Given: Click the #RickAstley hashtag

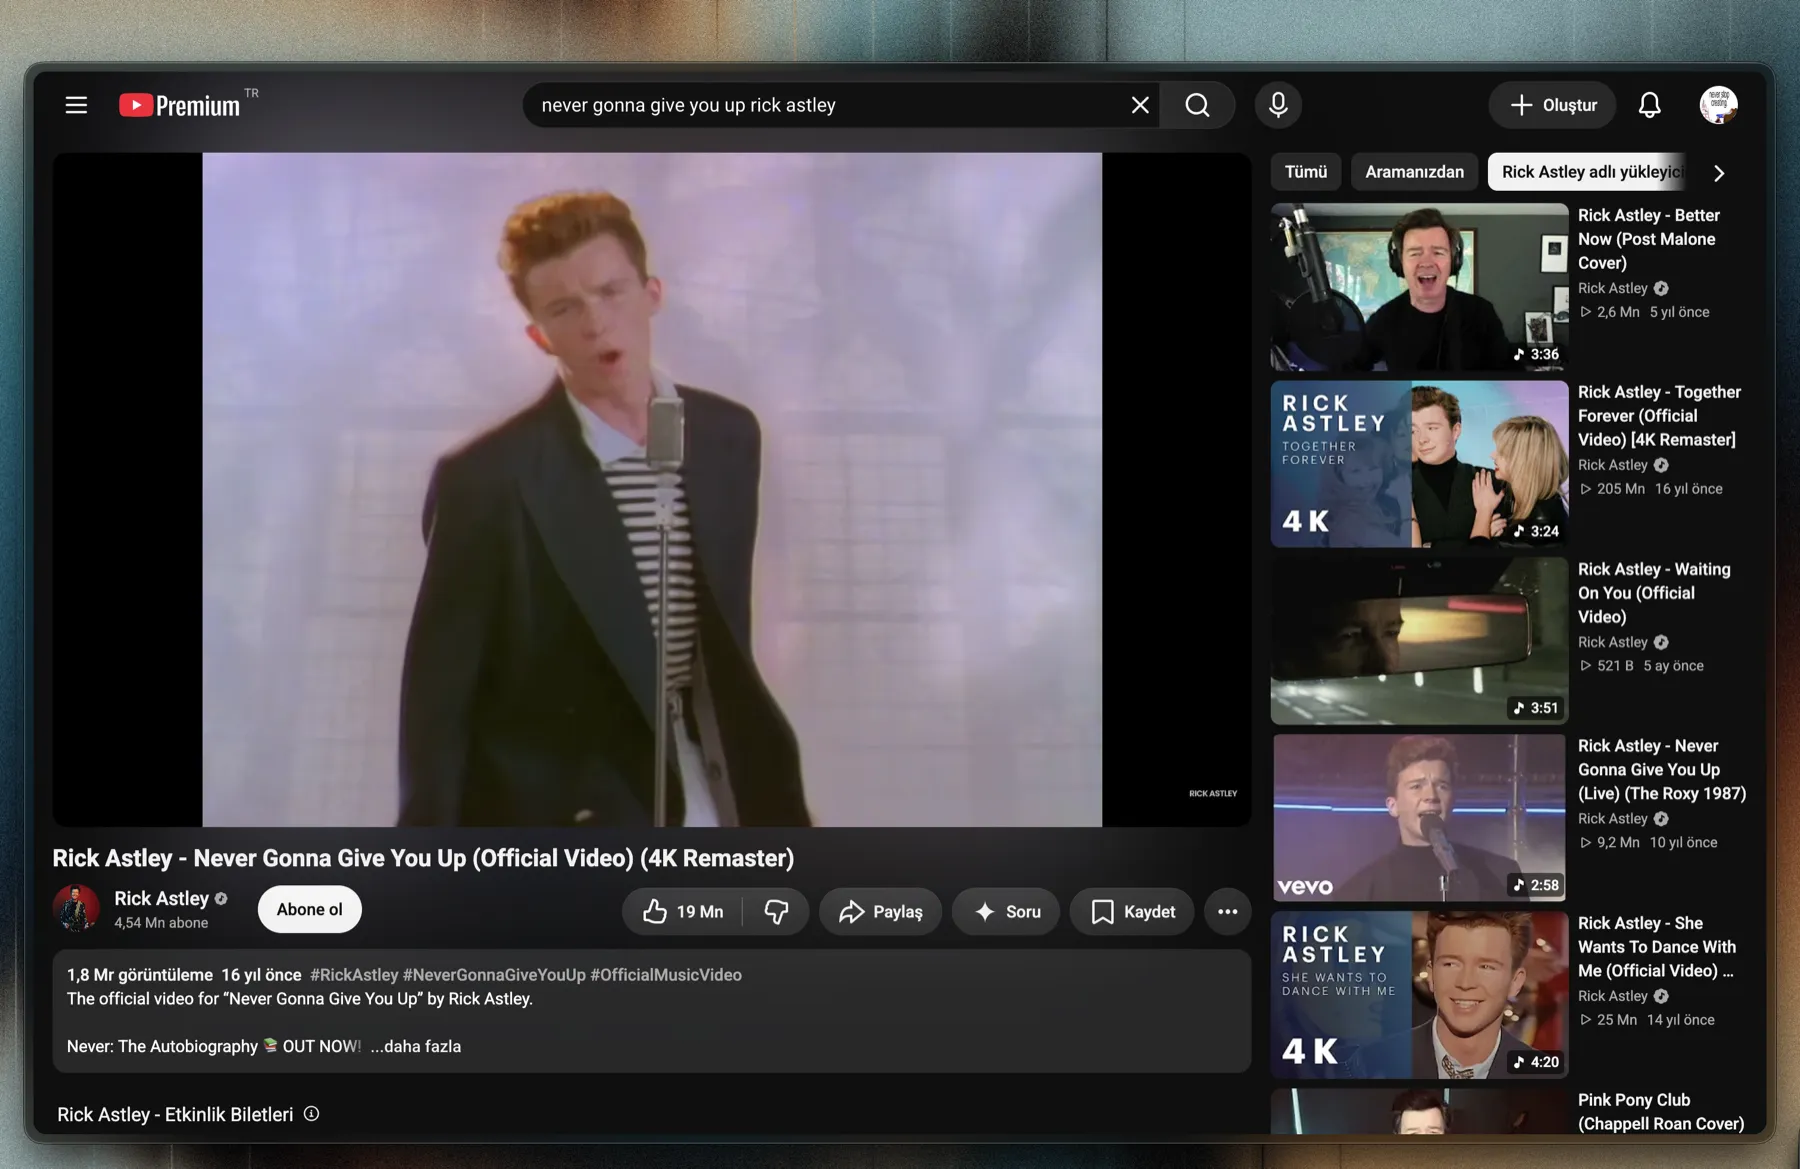Looking at the screenshot, I should click(x=354, y=974).
